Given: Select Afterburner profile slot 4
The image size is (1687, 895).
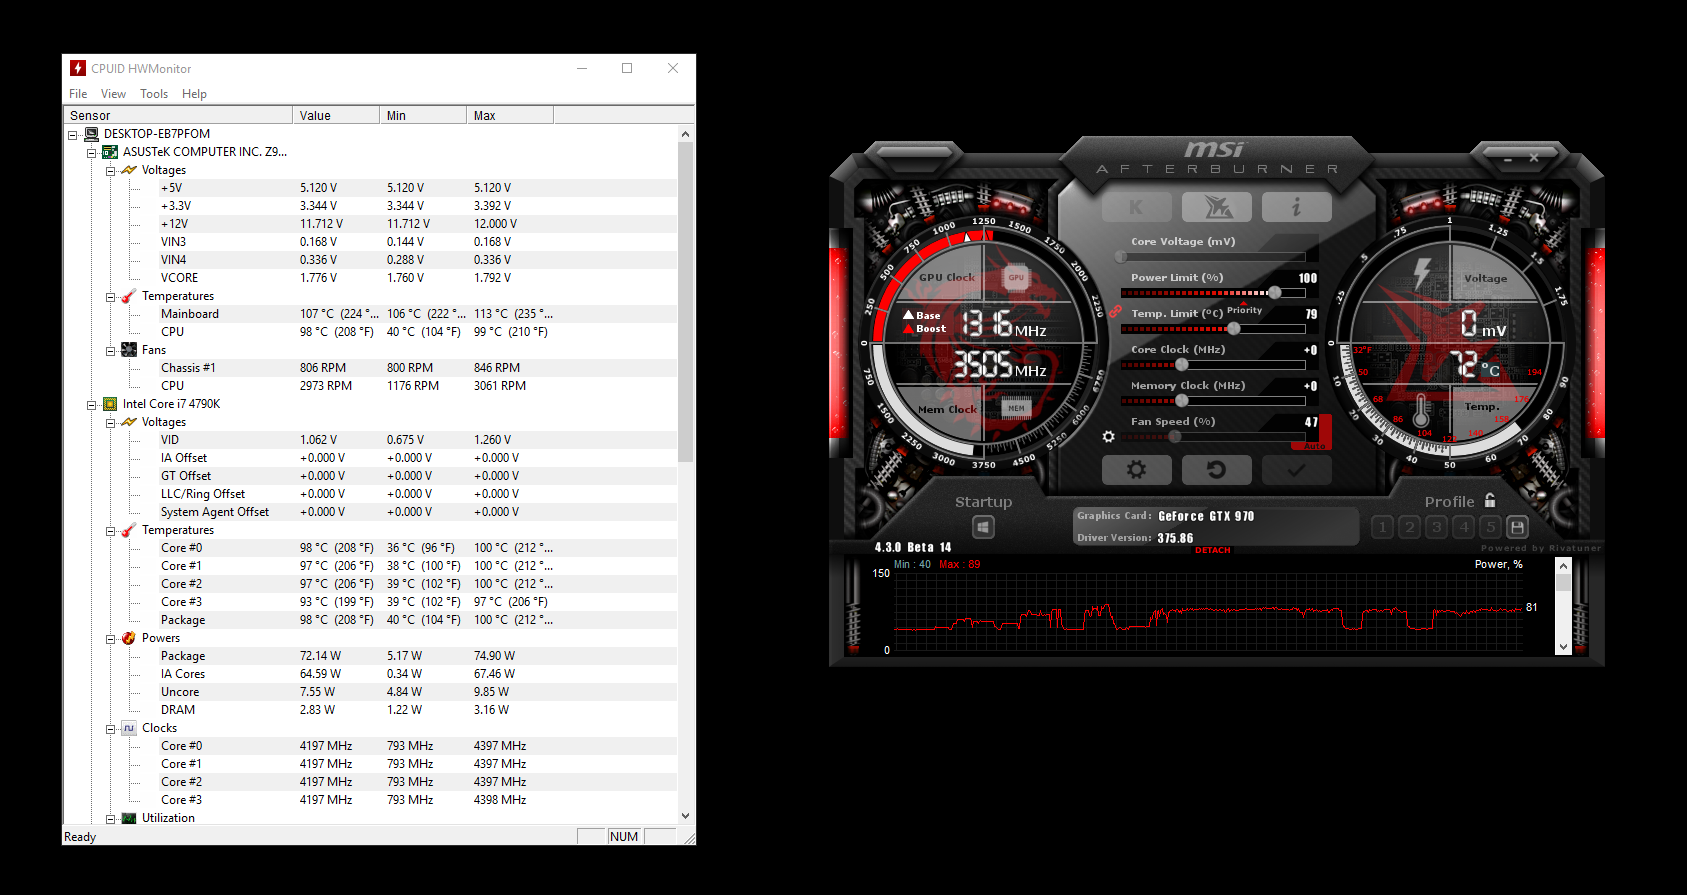Looking at the screenshot, I should point(1463,527).
